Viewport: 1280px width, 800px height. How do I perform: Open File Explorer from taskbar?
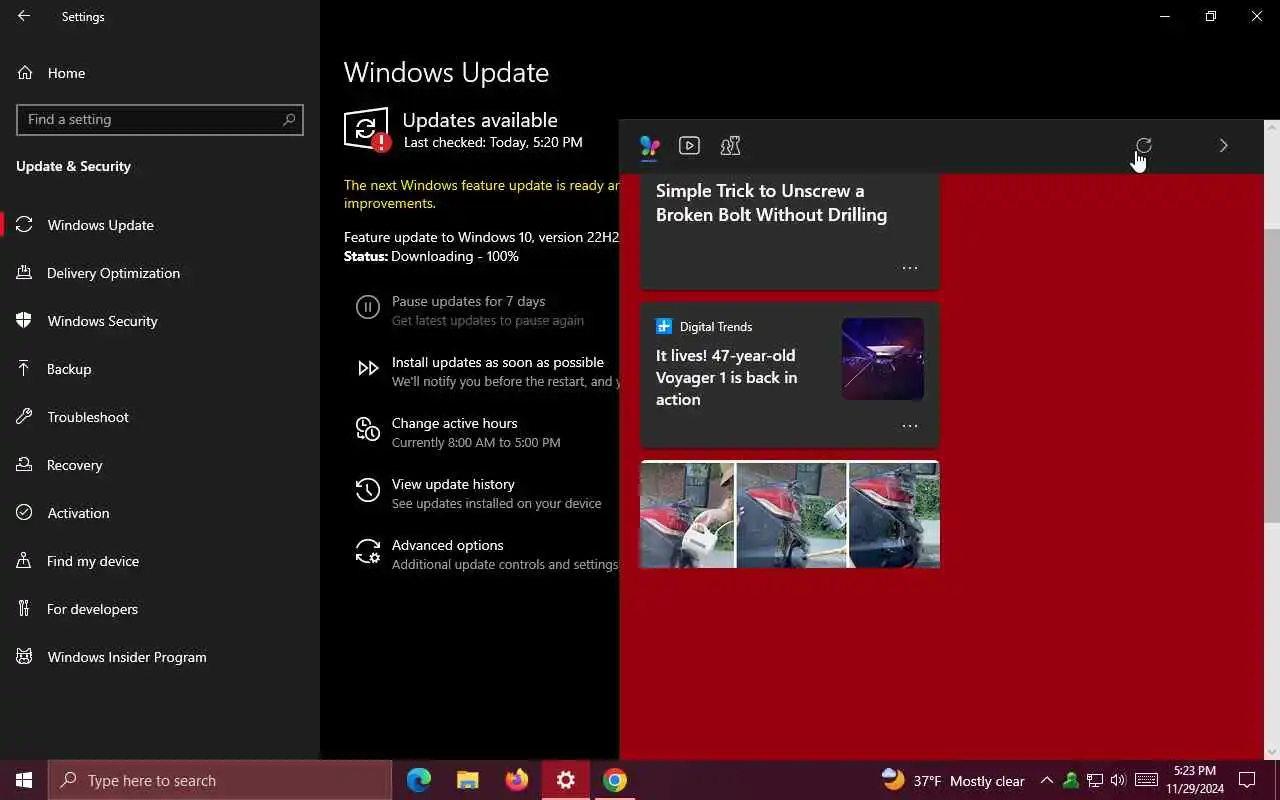click(468, 780)
